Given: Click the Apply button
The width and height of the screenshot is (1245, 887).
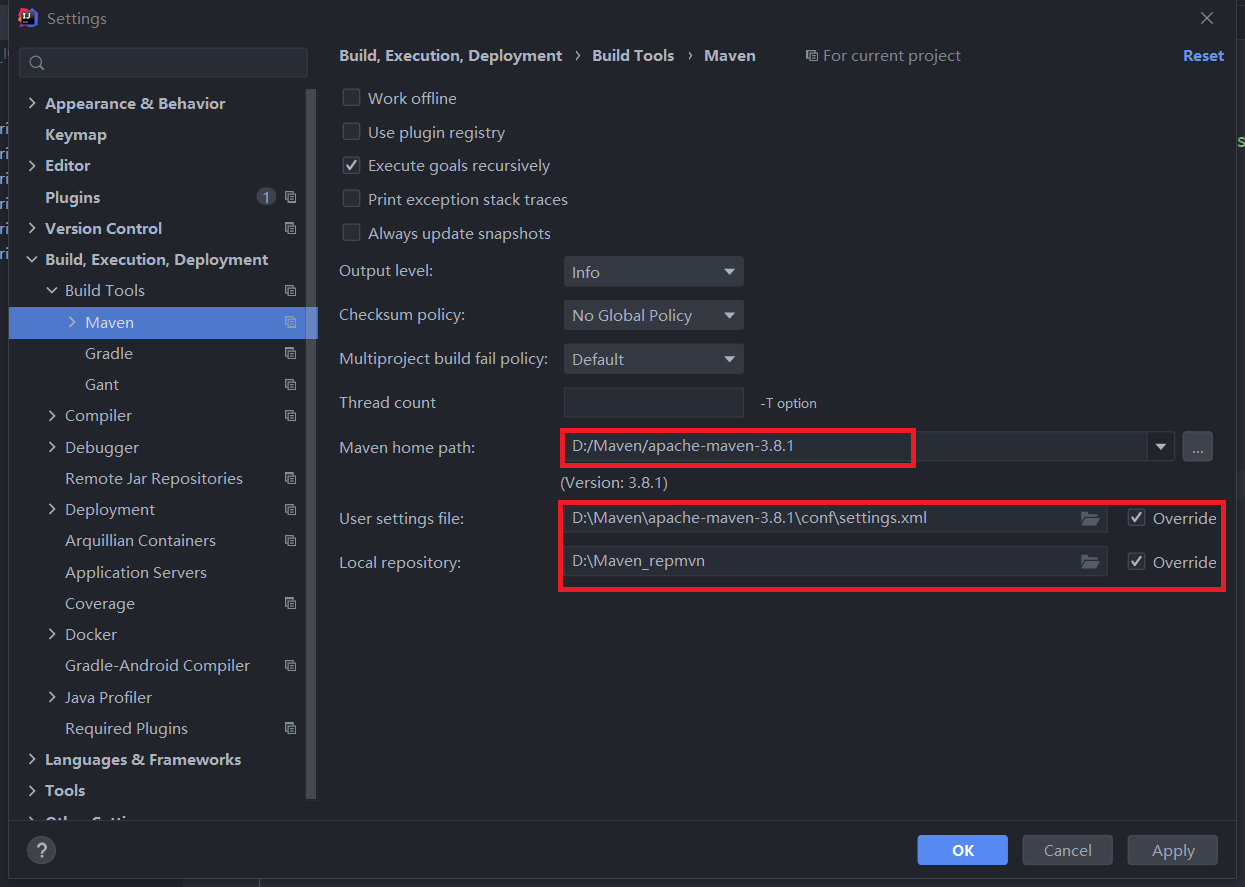Looking at the screenshot, I should click(x=1173, y=850).
